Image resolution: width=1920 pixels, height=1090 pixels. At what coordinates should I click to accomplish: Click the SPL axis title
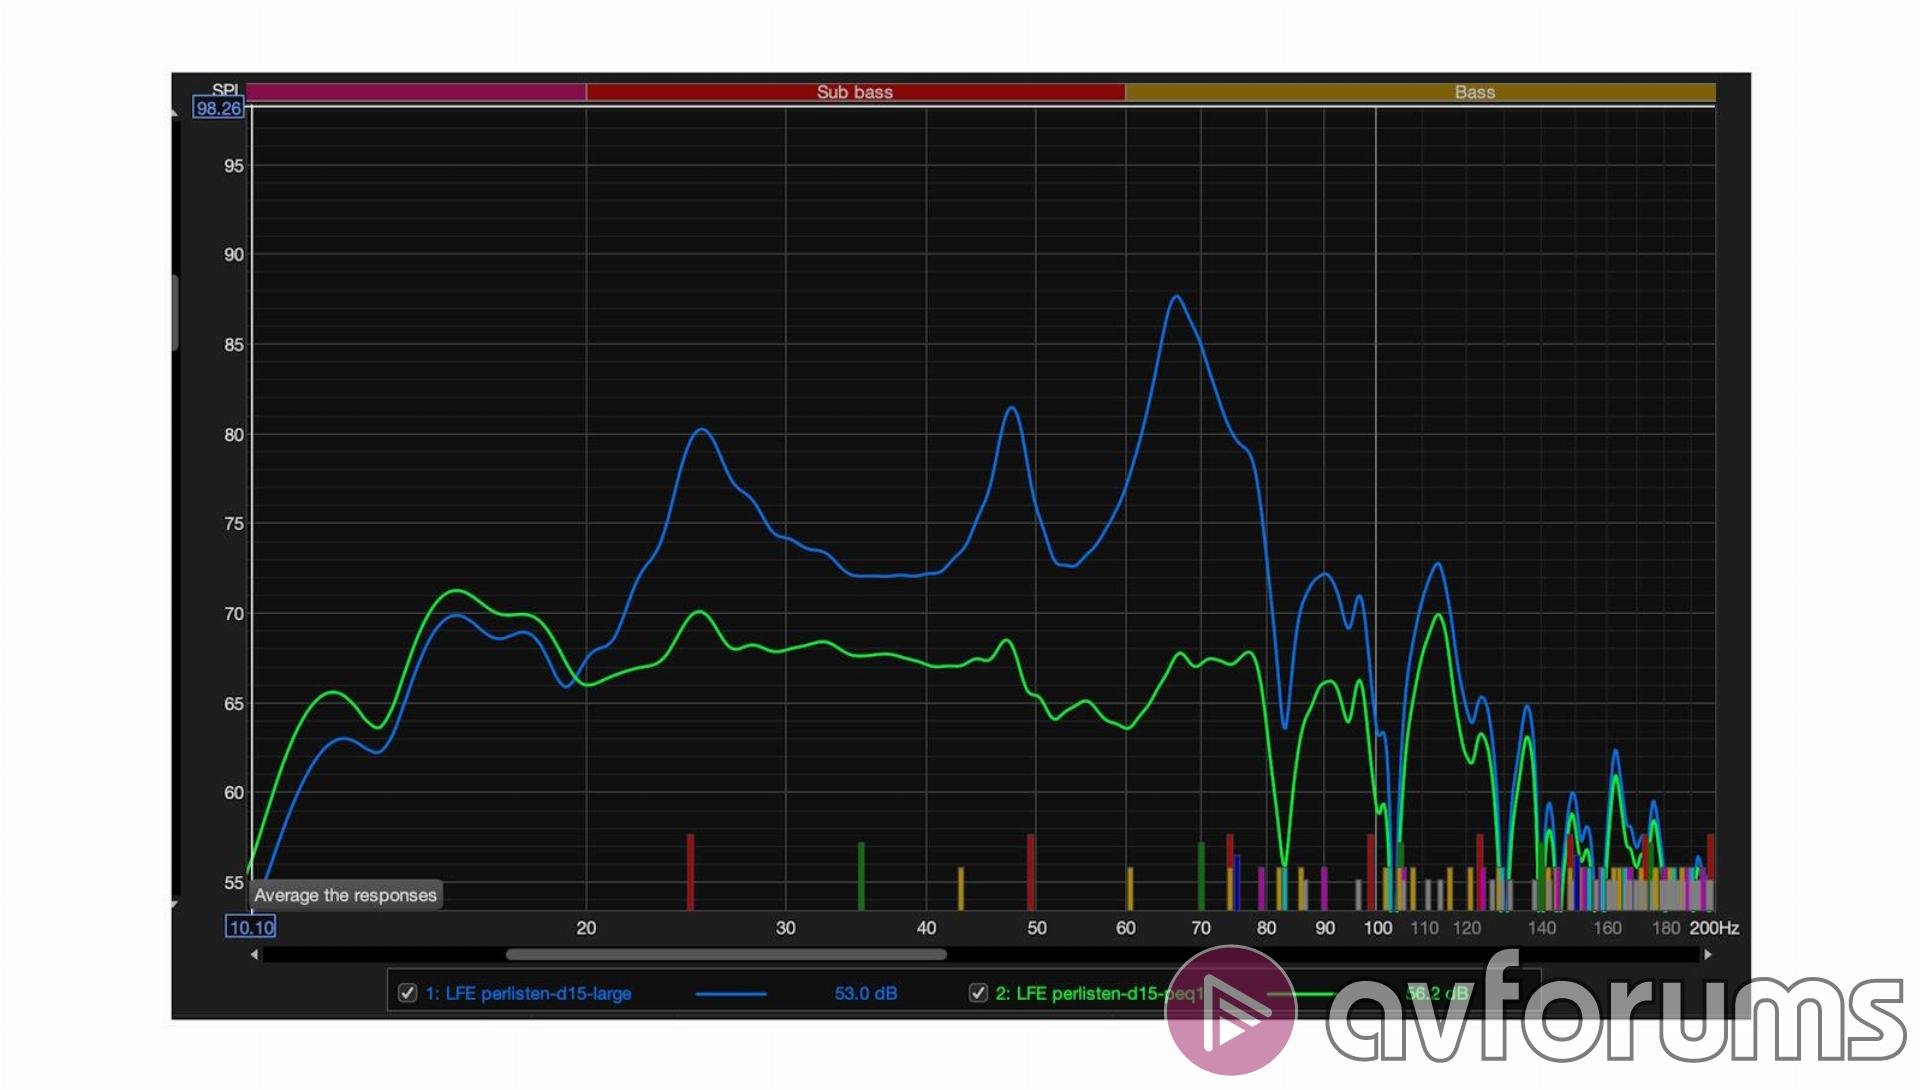coord(226,89)
